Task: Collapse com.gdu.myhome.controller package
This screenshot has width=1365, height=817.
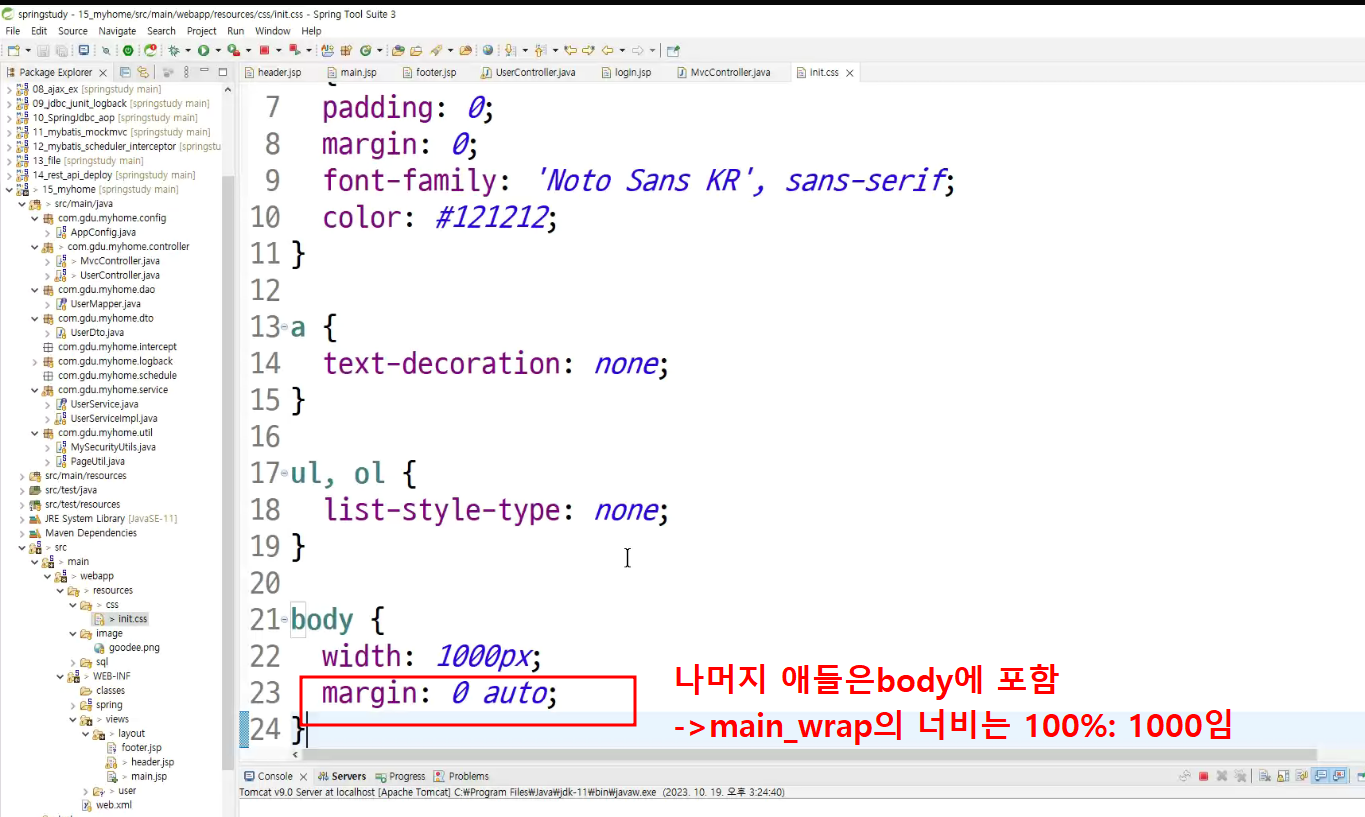Action: point(34,247)
